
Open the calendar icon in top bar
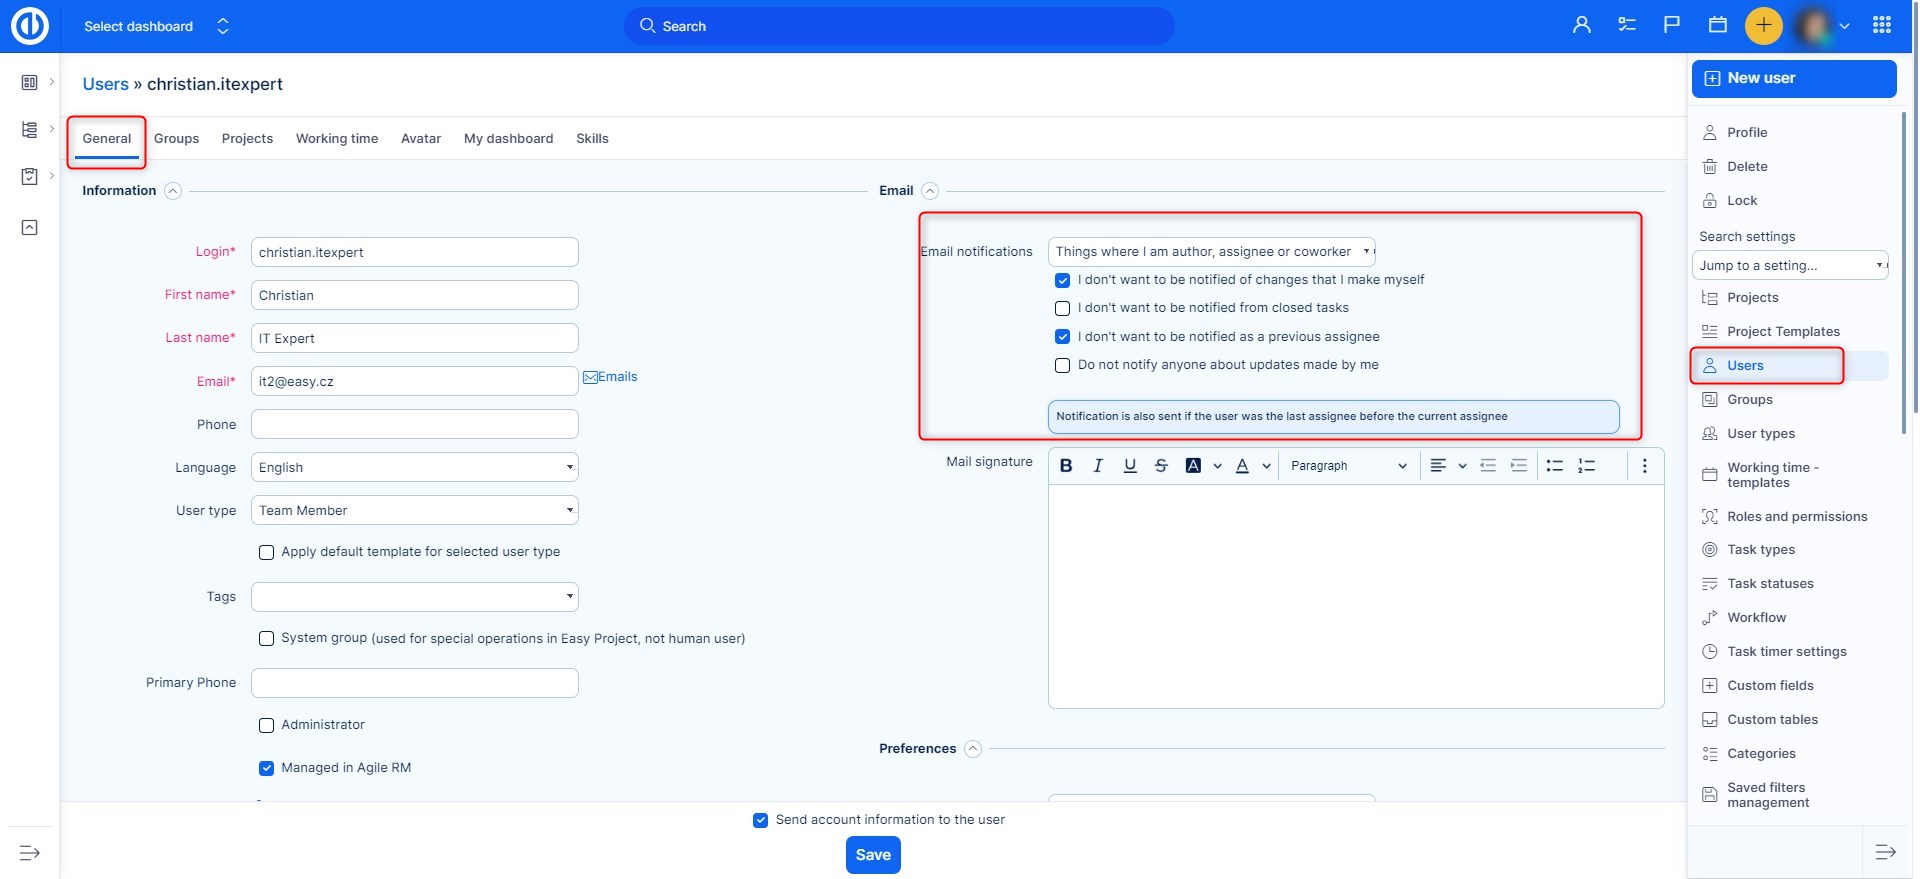[1718, 25]
